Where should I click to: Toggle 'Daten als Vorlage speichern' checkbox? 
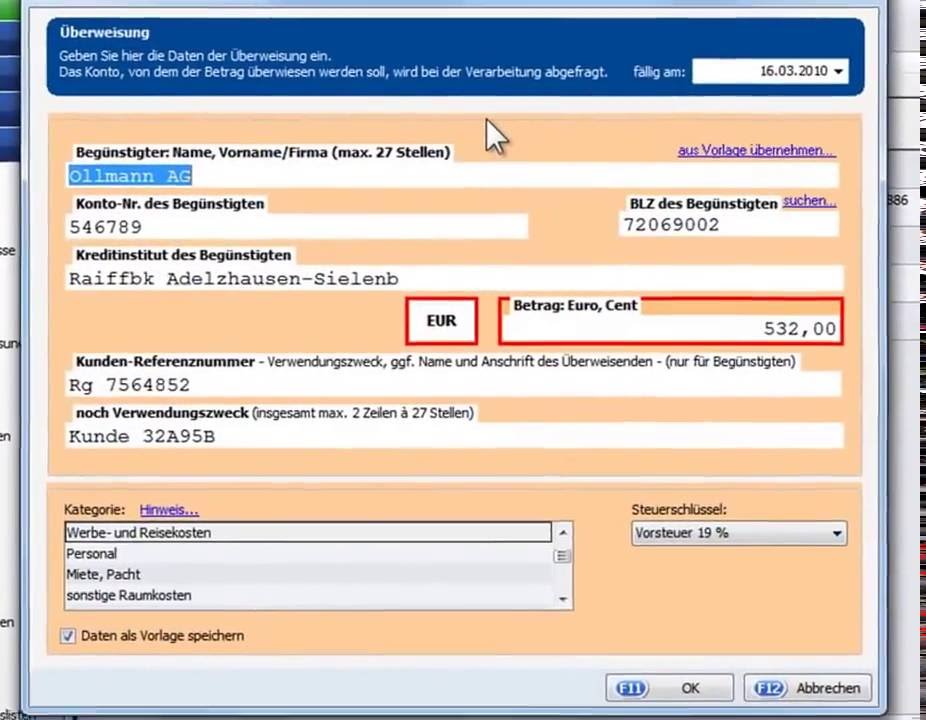68,636
